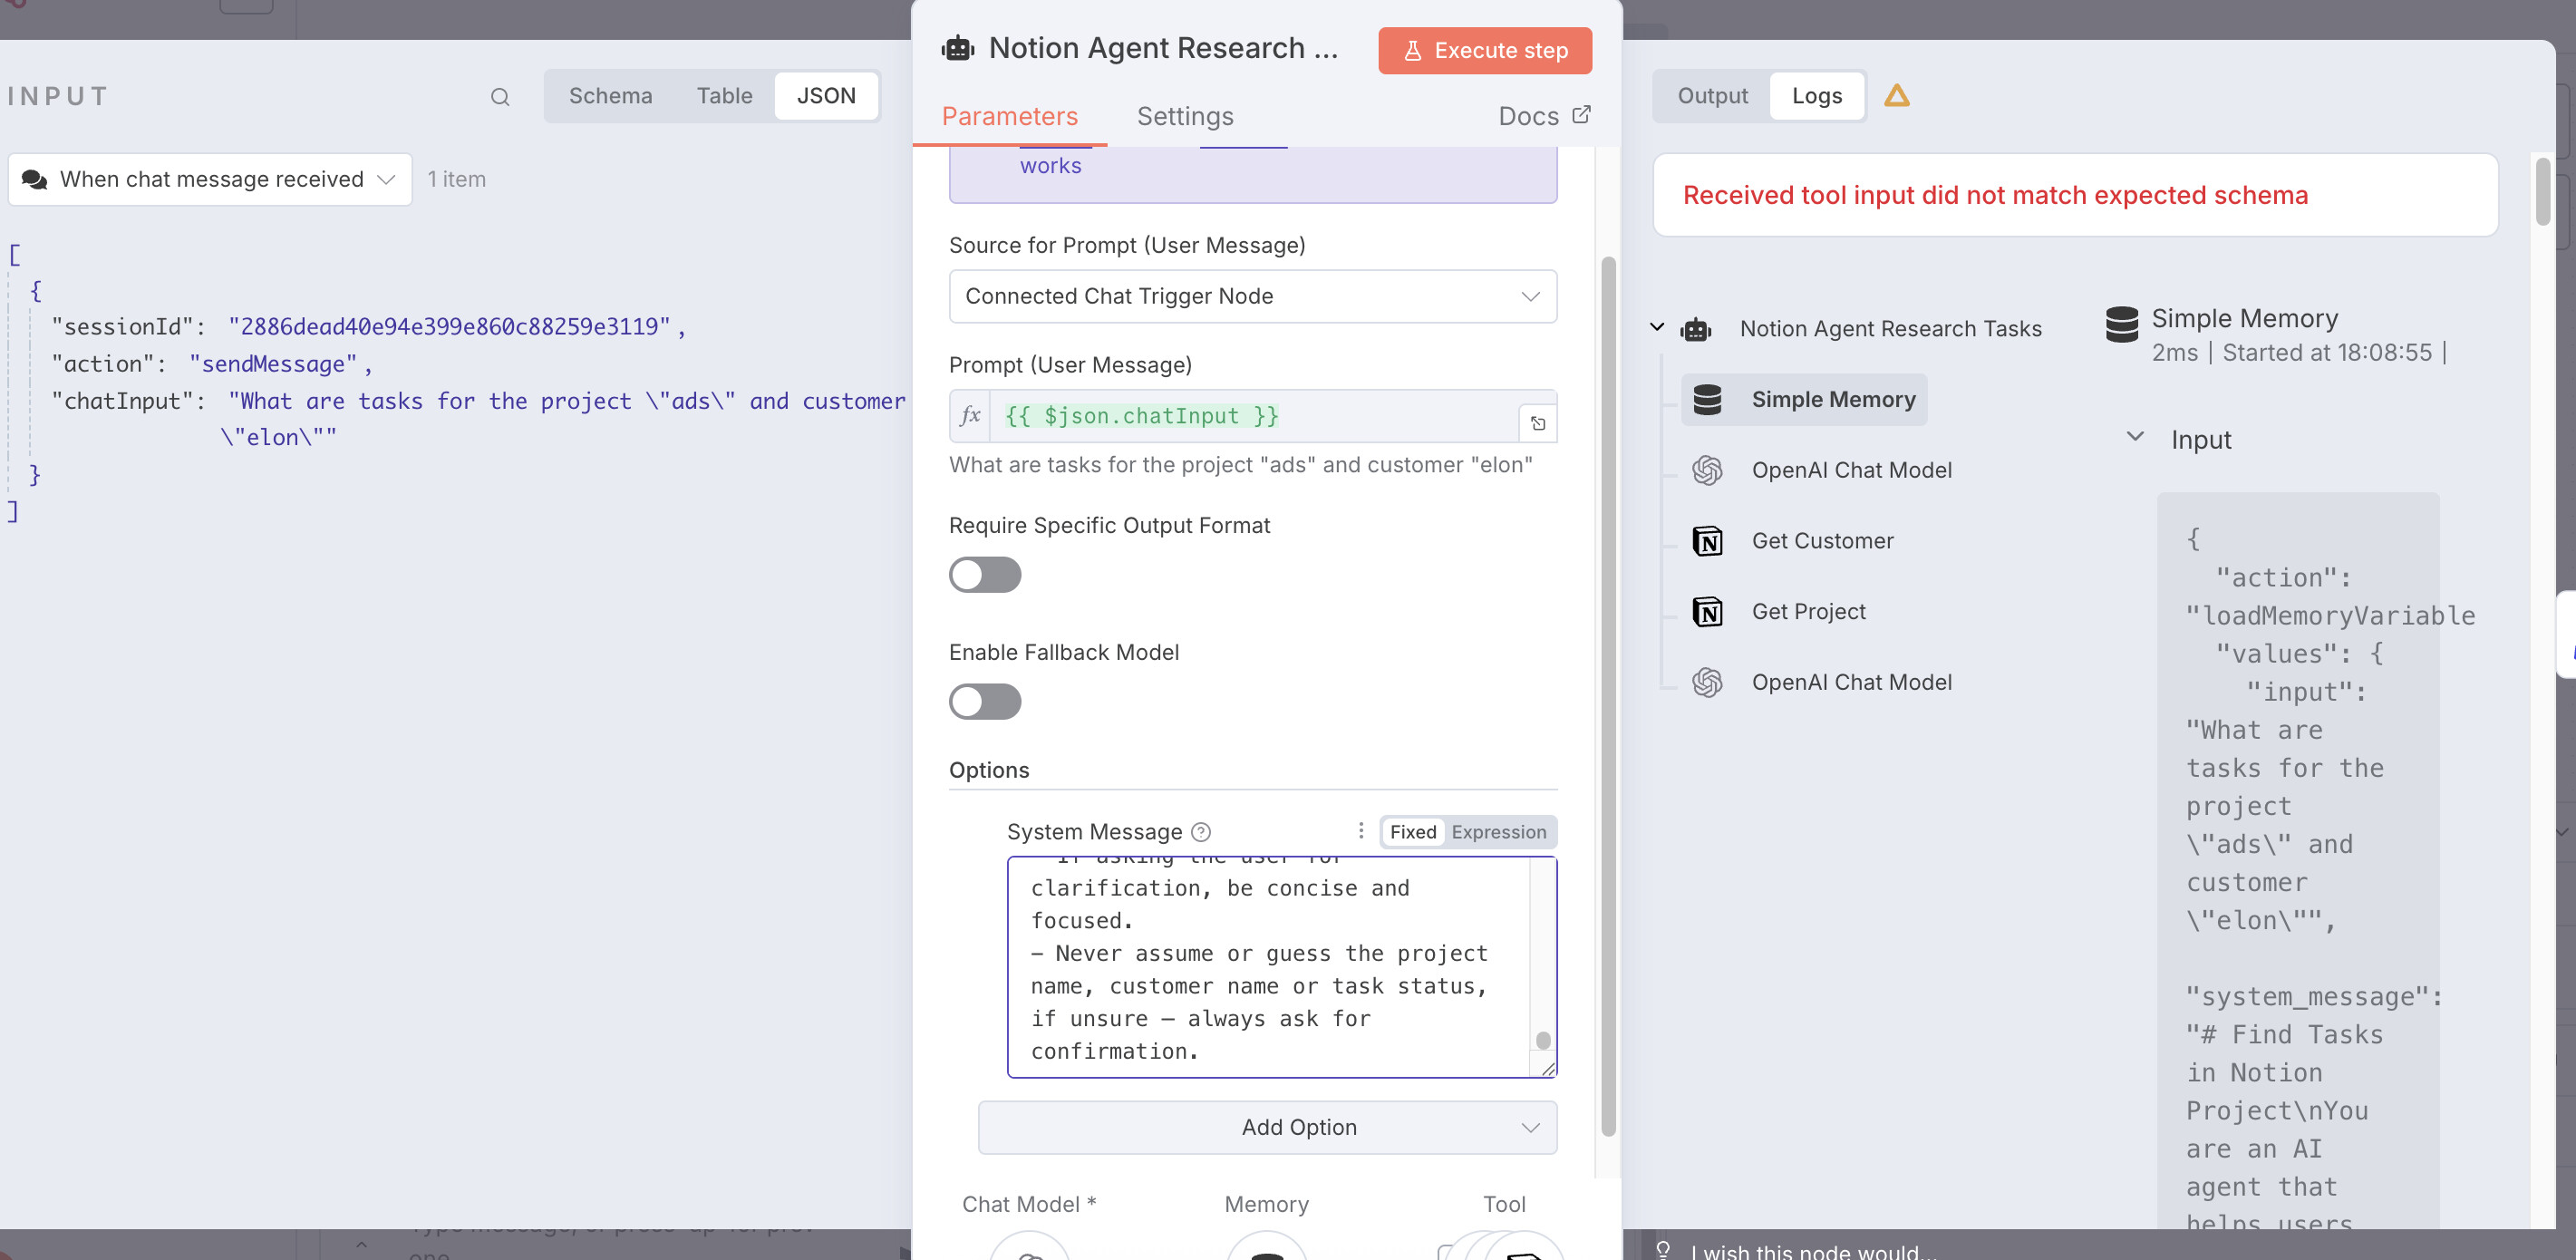Viewport: 2576px width, 1260px height.
Task: Open 'When chat message received' node dropdown
Action: 210,179
